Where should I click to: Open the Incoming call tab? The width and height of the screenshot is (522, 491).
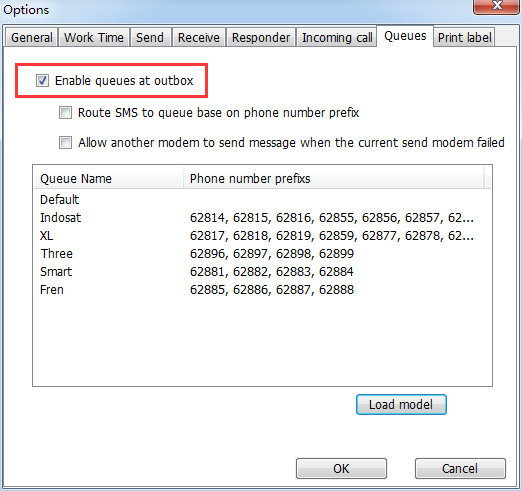click(337, 37)
